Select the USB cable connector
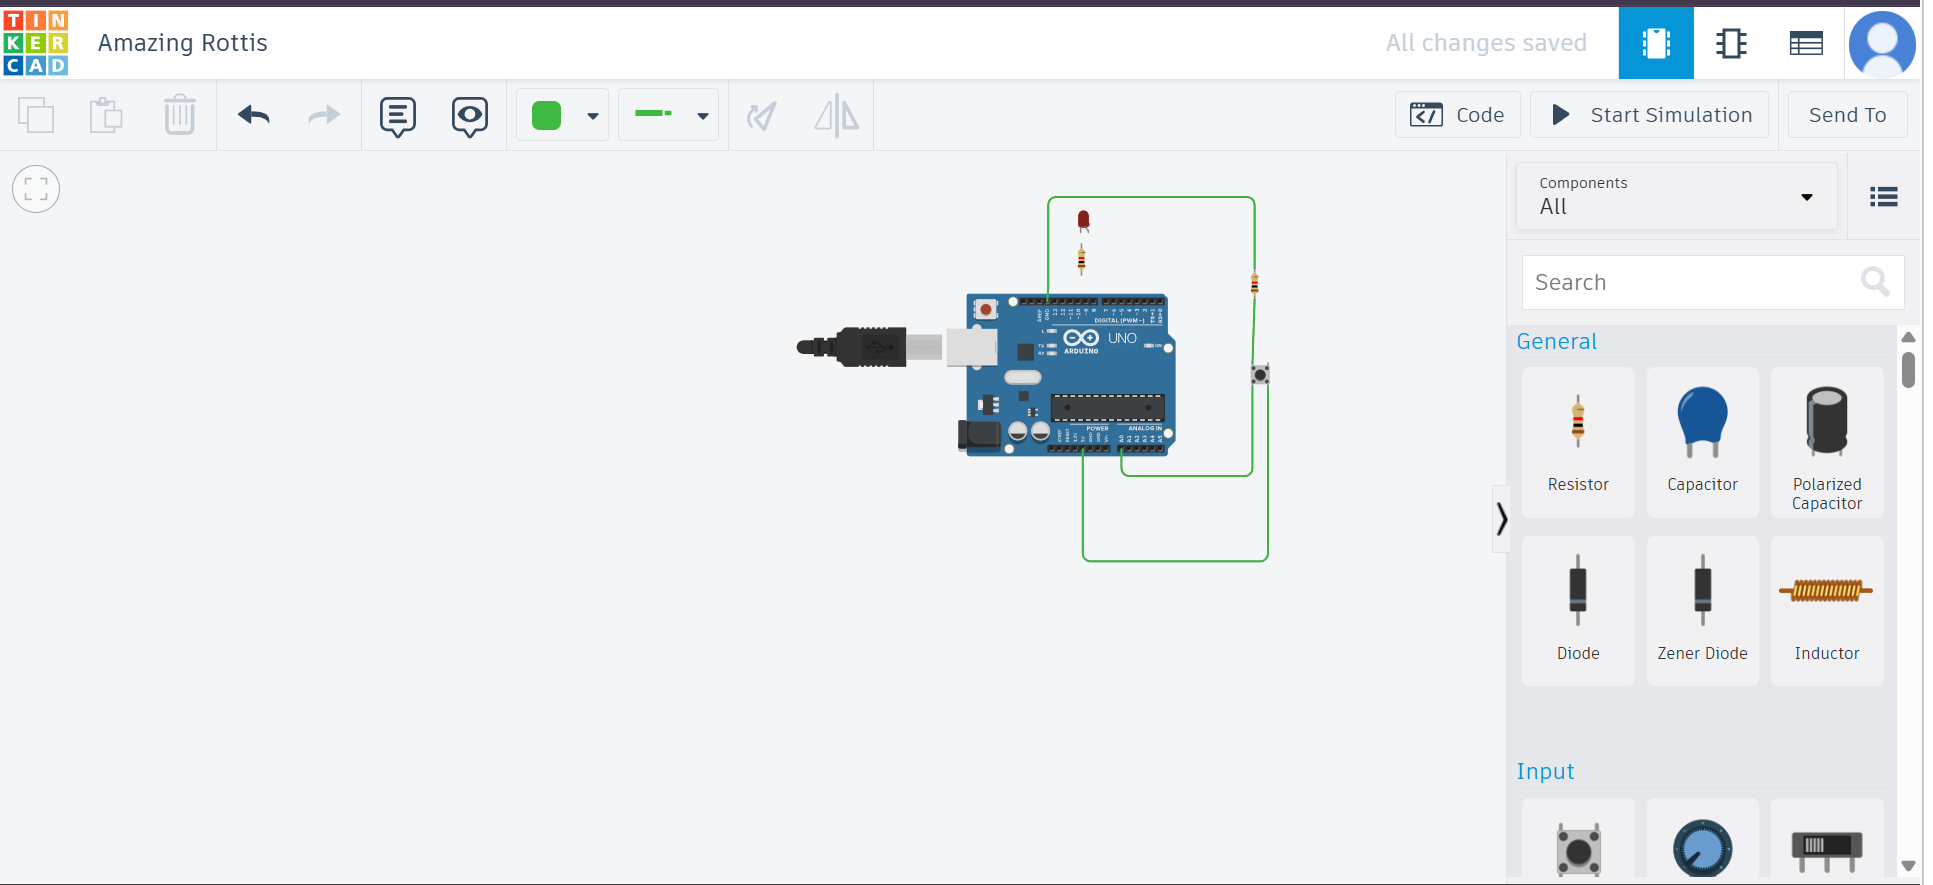 869,347
